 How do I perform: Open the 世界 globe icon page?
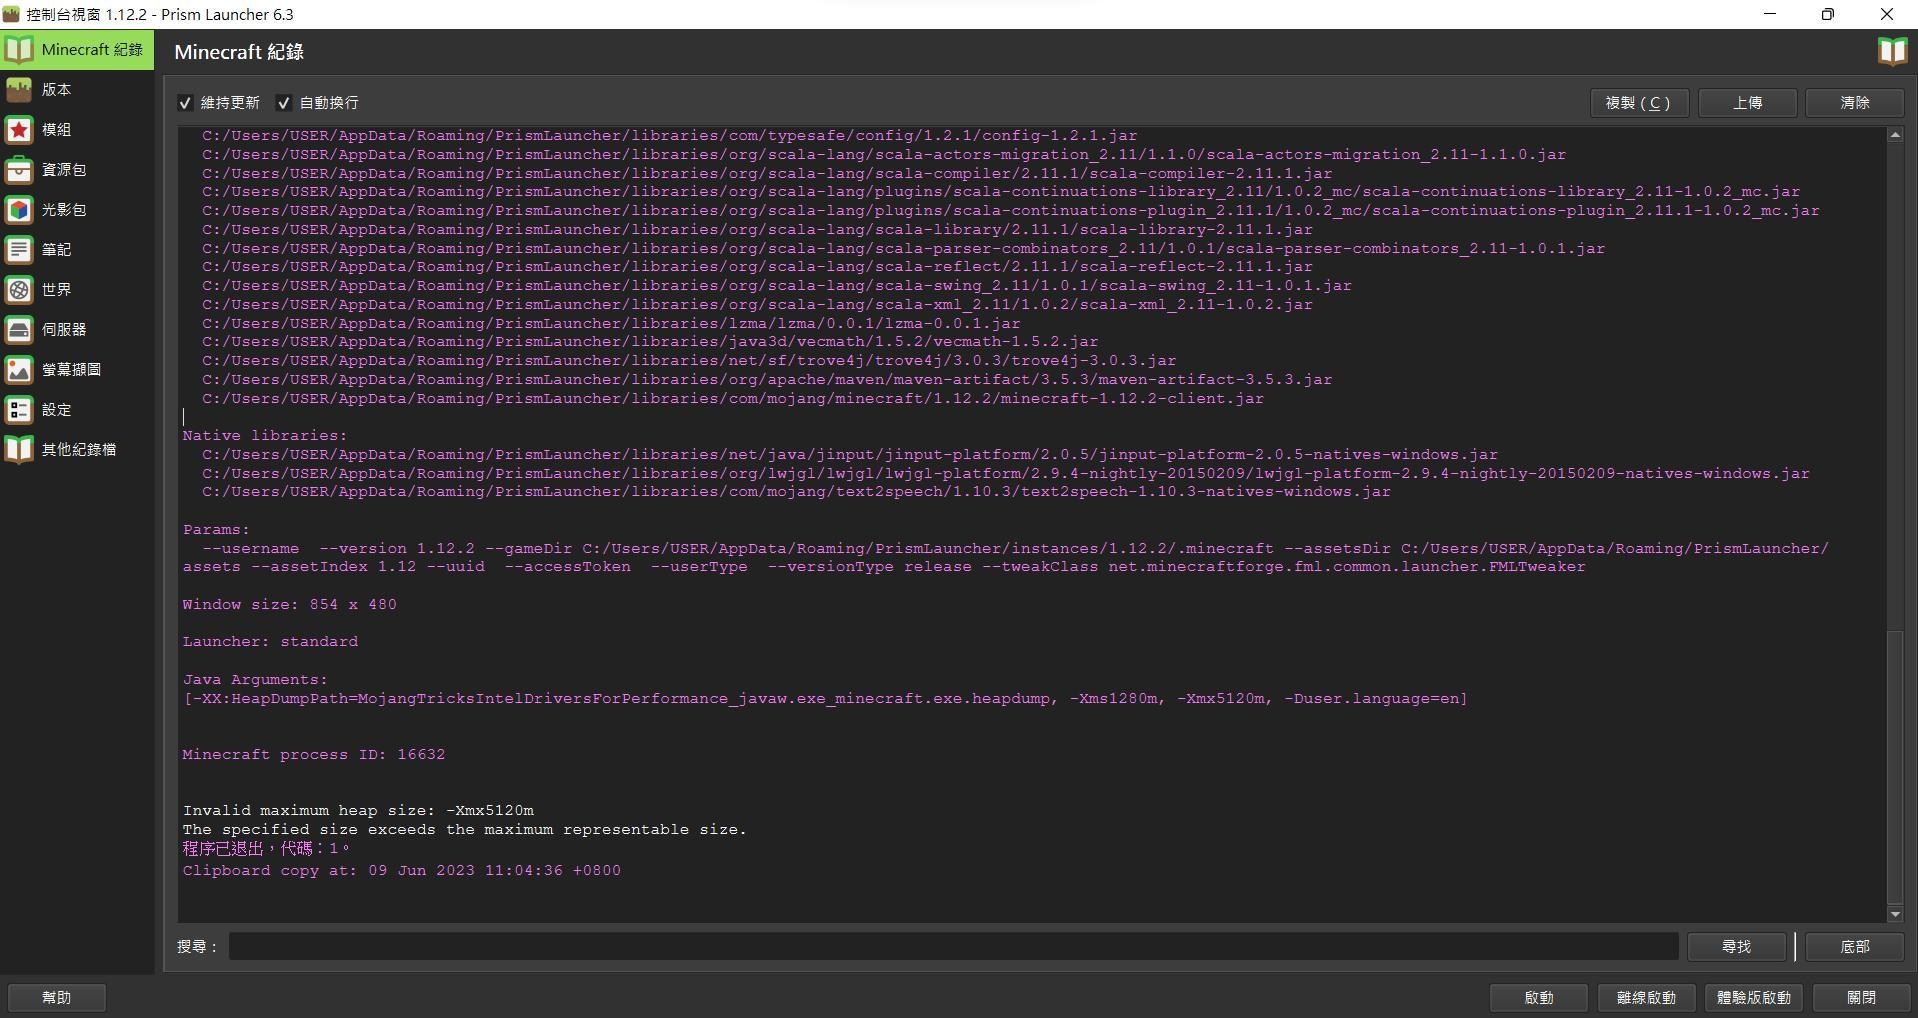pyautogui.click(x=19, y=290)
